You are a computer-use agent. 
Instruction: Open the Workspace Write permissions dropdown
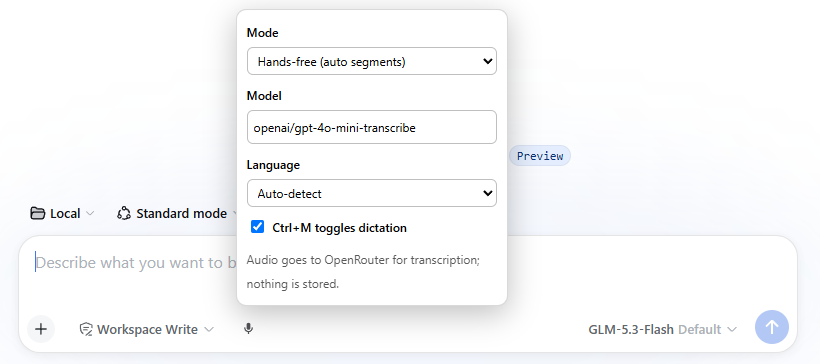click(147, 329)
